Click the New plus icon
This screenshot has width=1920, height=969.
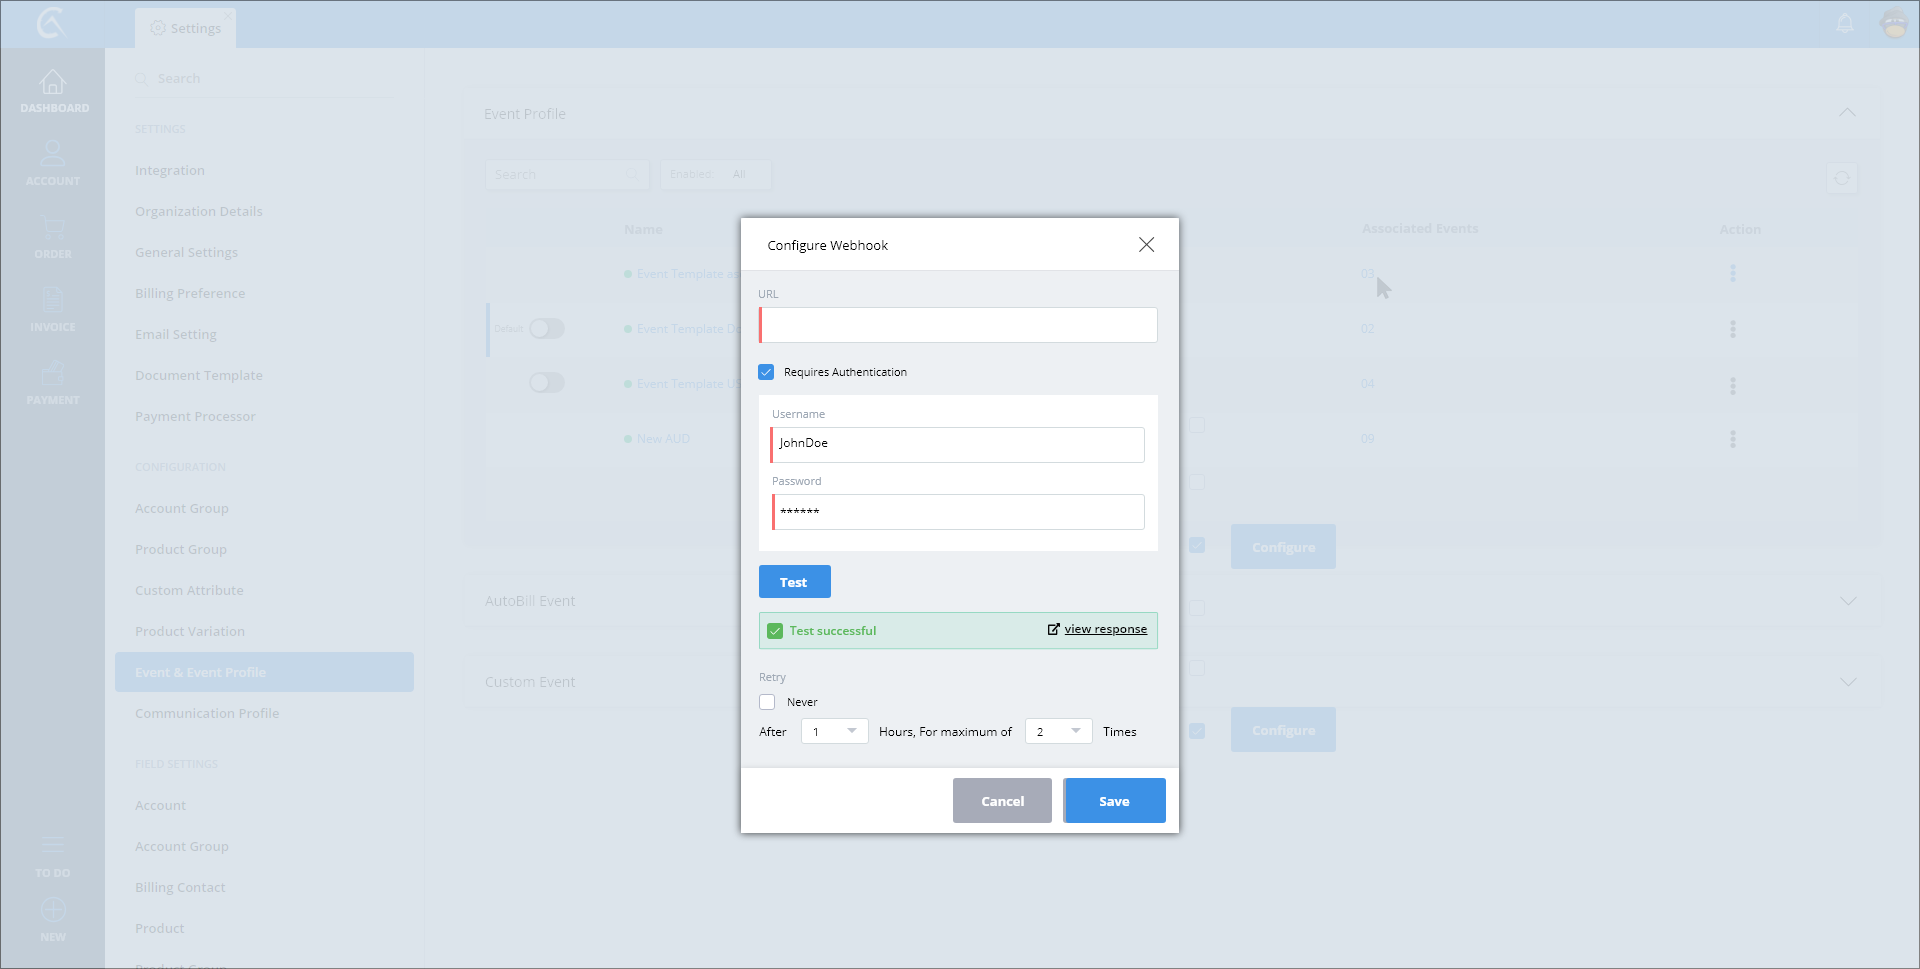pyautogui.click(x=53, y=911)
